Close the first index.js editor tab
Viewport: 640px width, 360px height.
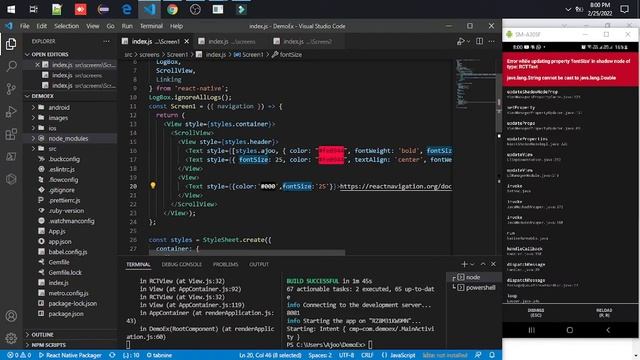(x=187, y=41)
